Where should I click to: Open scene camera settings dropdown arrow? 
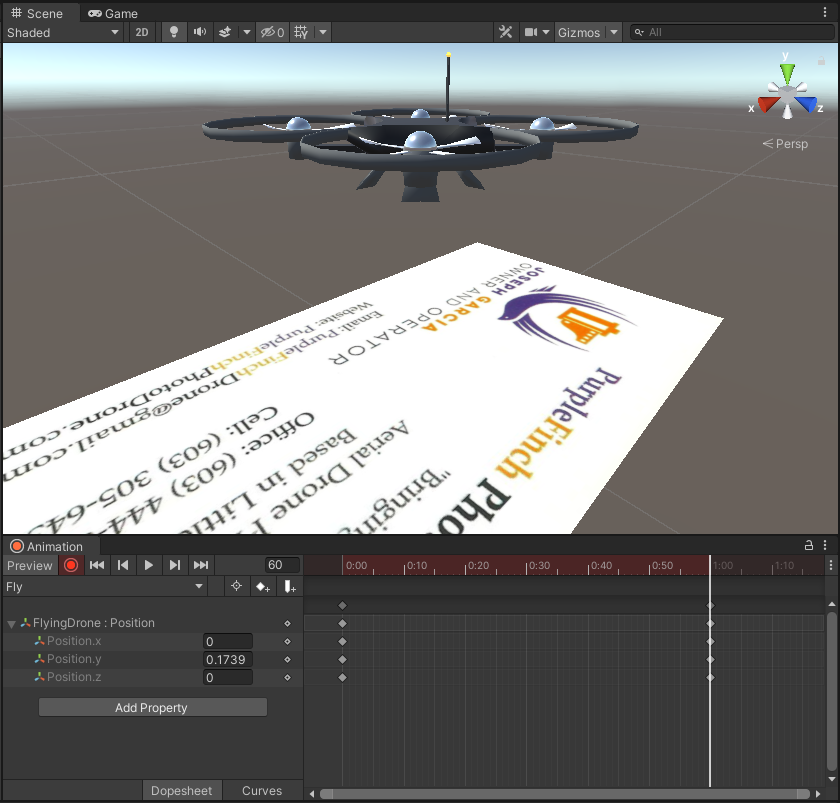click(x=546, y=32)
